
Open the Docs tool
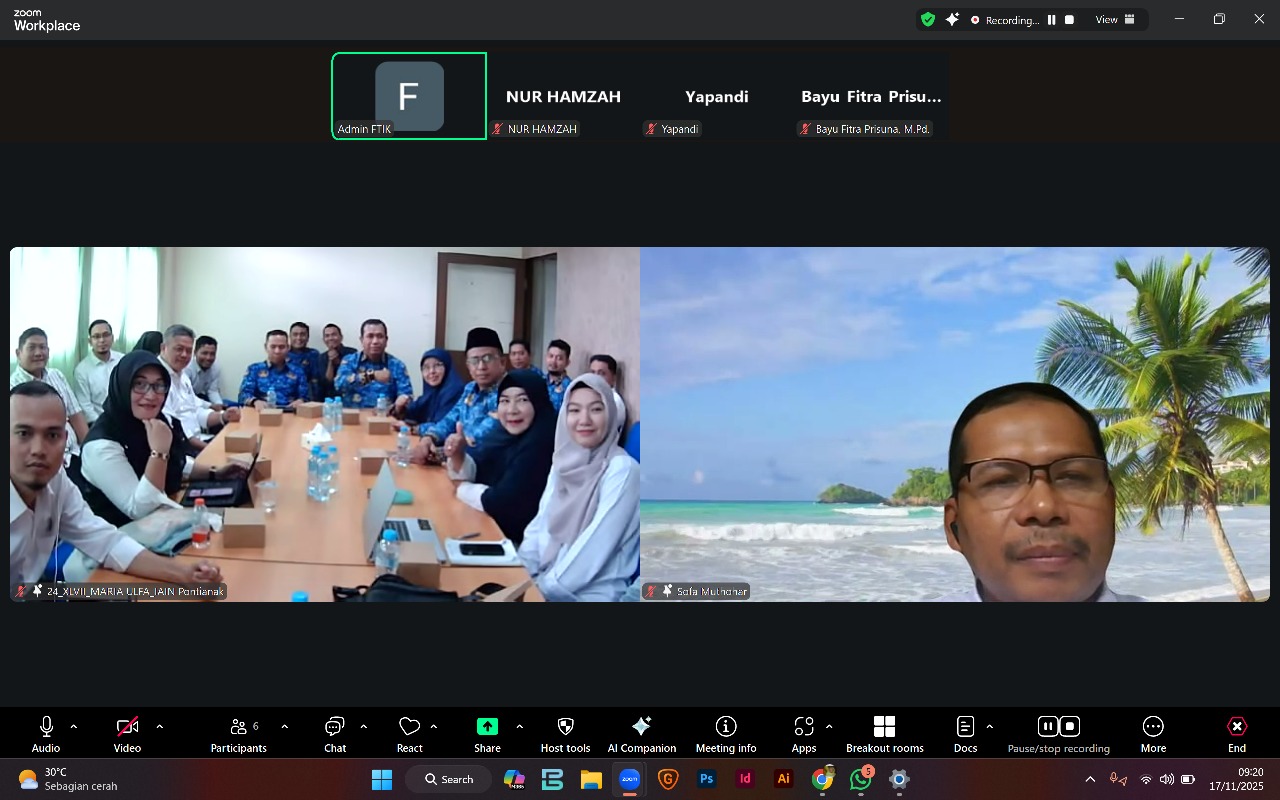point(965,733)
